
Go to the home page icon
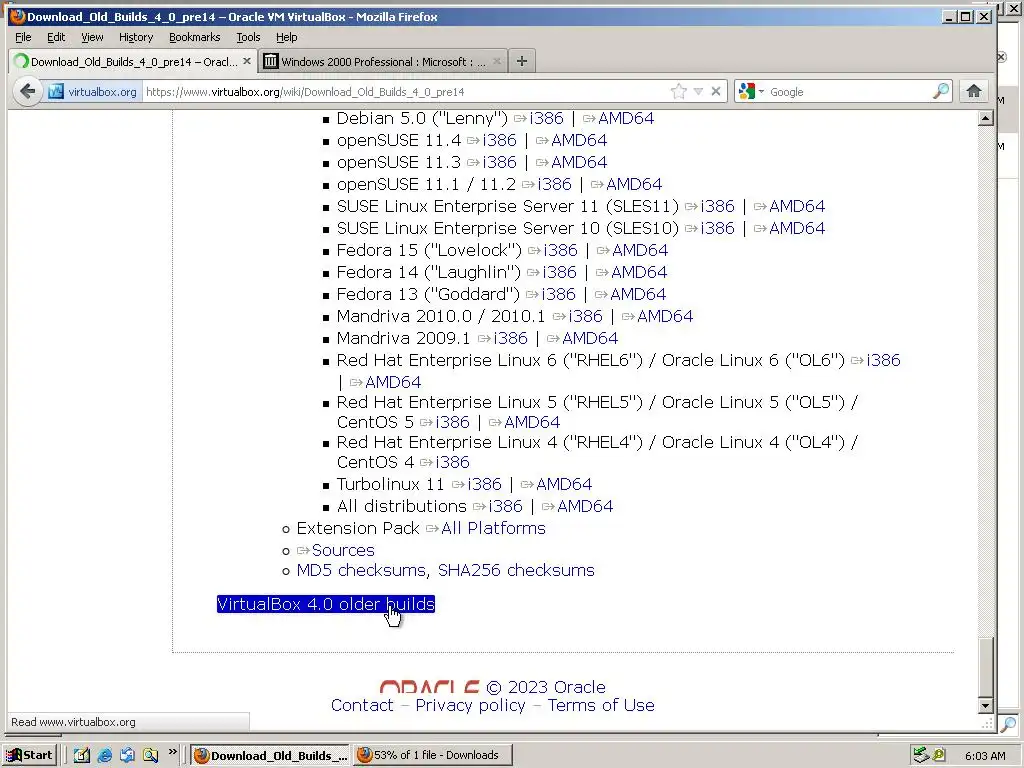(x=974, y=91)
